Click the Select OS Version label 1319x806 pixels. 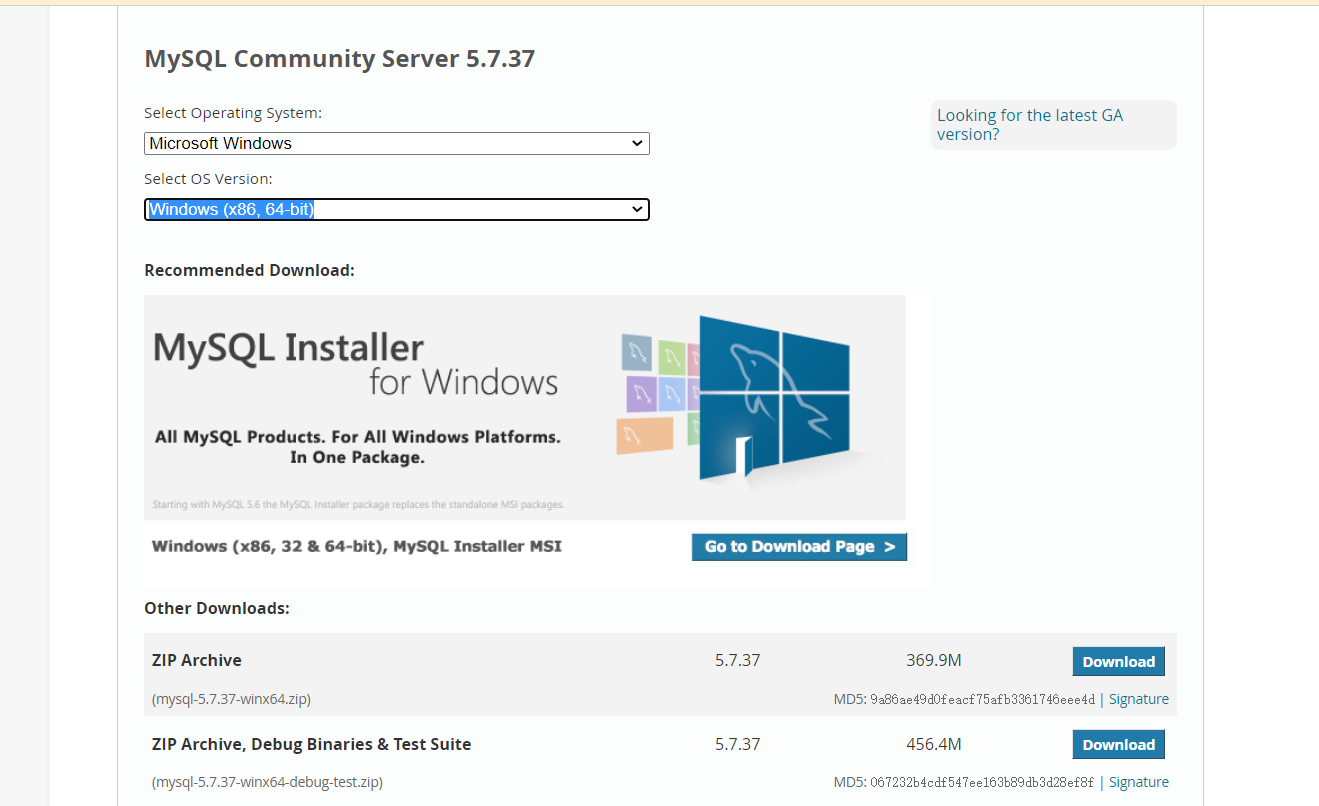(208, 179)
